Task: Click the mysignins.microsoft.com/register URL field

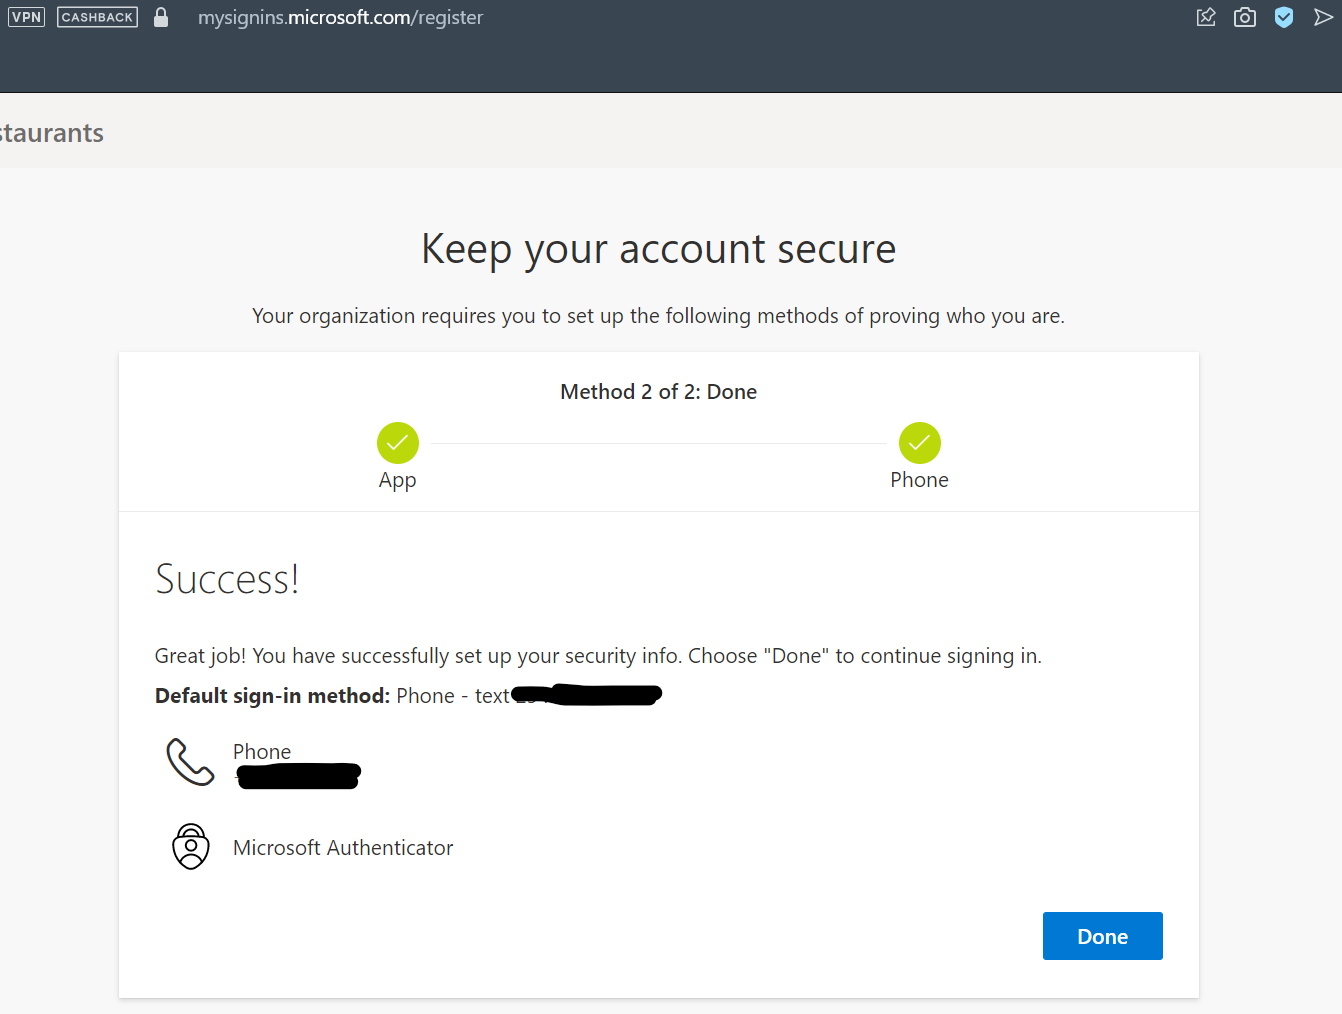Action: [340, 17]
